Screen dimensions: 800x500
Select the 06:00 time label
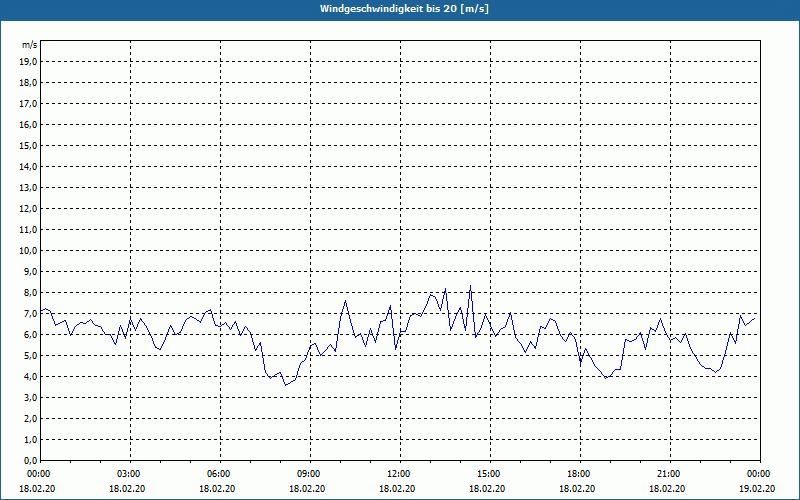pyautogui.click(x=220, y=474)
